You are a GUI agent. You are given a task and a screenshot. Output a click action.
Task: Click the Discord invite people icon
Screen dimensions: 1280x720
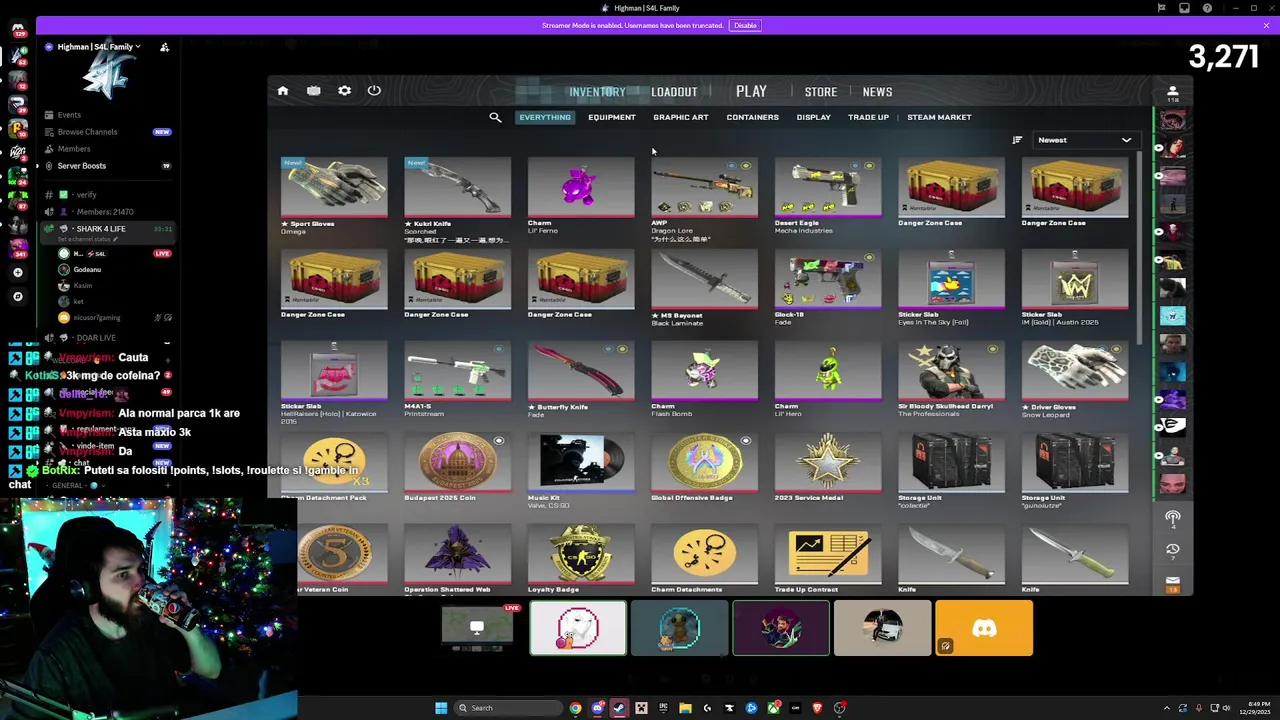(164, 47)
